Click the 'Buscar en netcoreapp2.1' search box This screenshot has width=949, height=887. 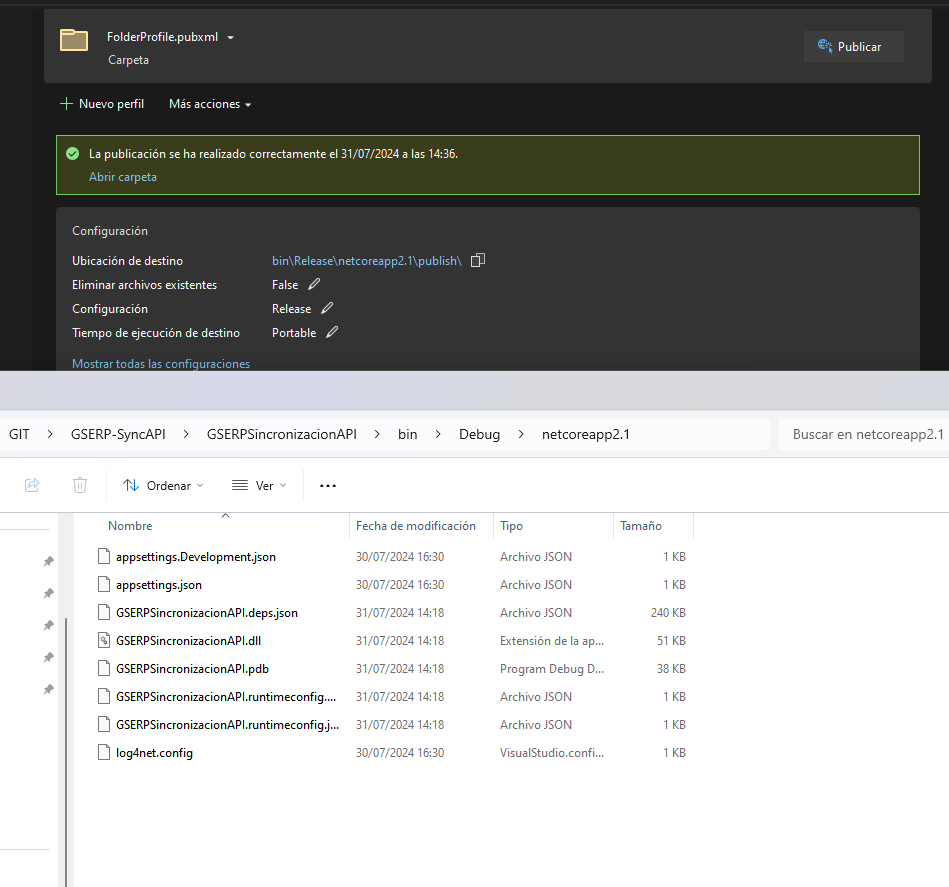tap(862, 434)
